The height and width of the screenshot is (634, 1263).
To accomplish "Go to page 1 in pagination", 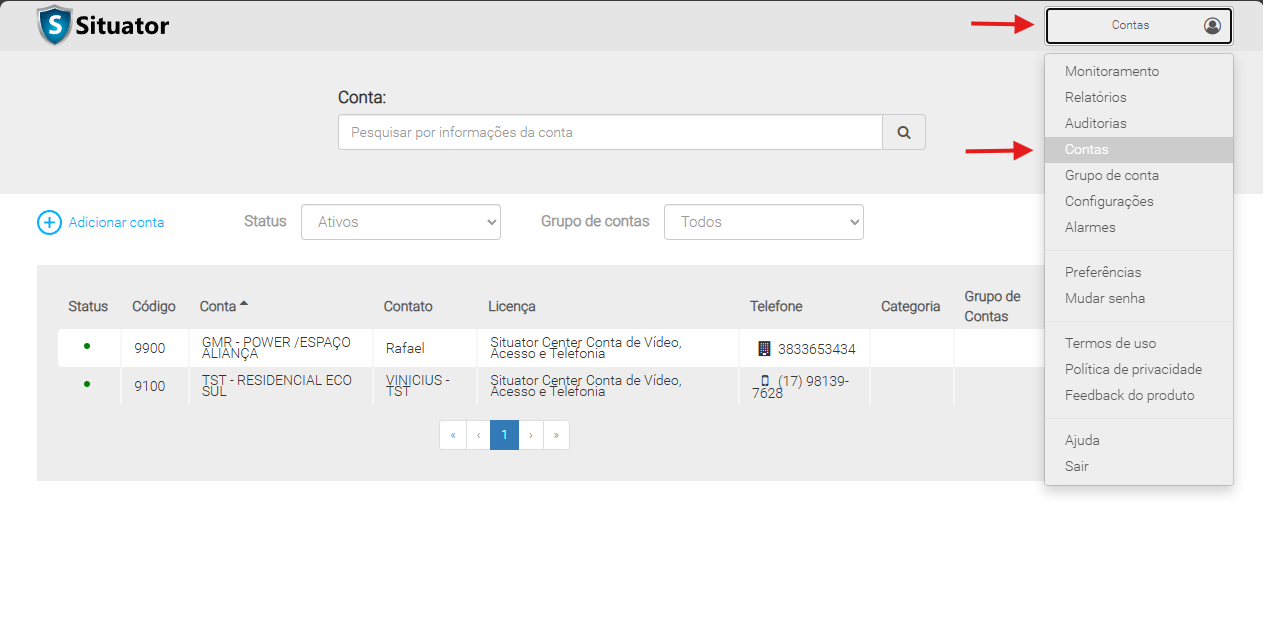I will (504, 435).
